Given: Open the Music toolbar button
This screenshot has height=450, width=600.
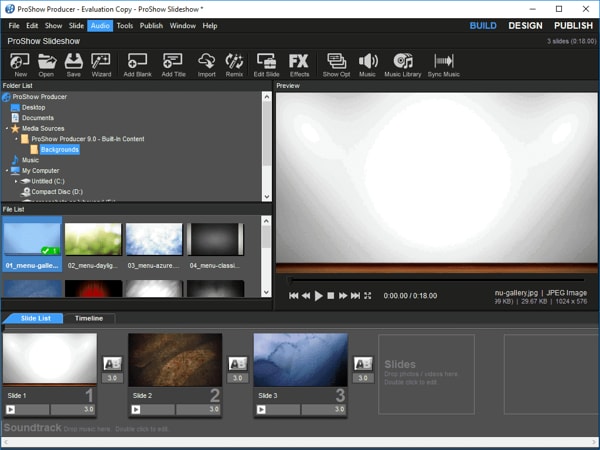Looking at the screenshot, I should coord(367,65).
